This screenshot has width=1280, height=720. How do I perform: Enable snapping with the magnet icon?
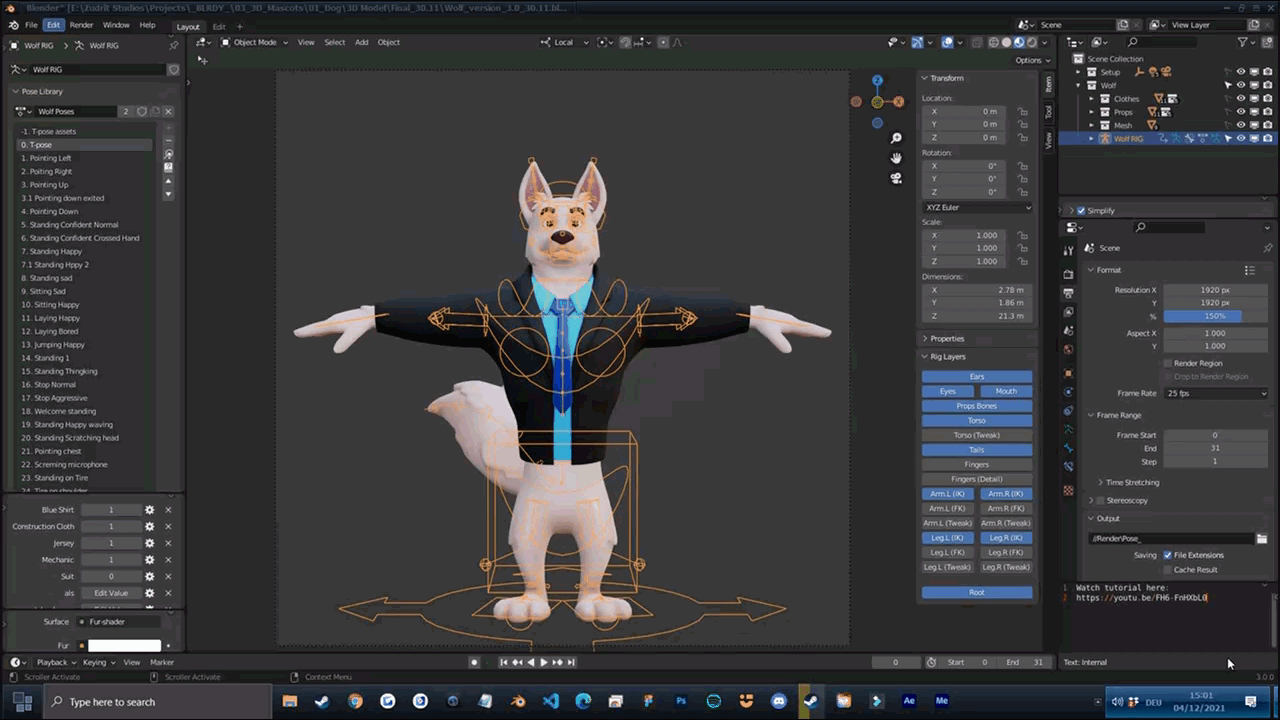pyautogui.click(x=625, y=43)
